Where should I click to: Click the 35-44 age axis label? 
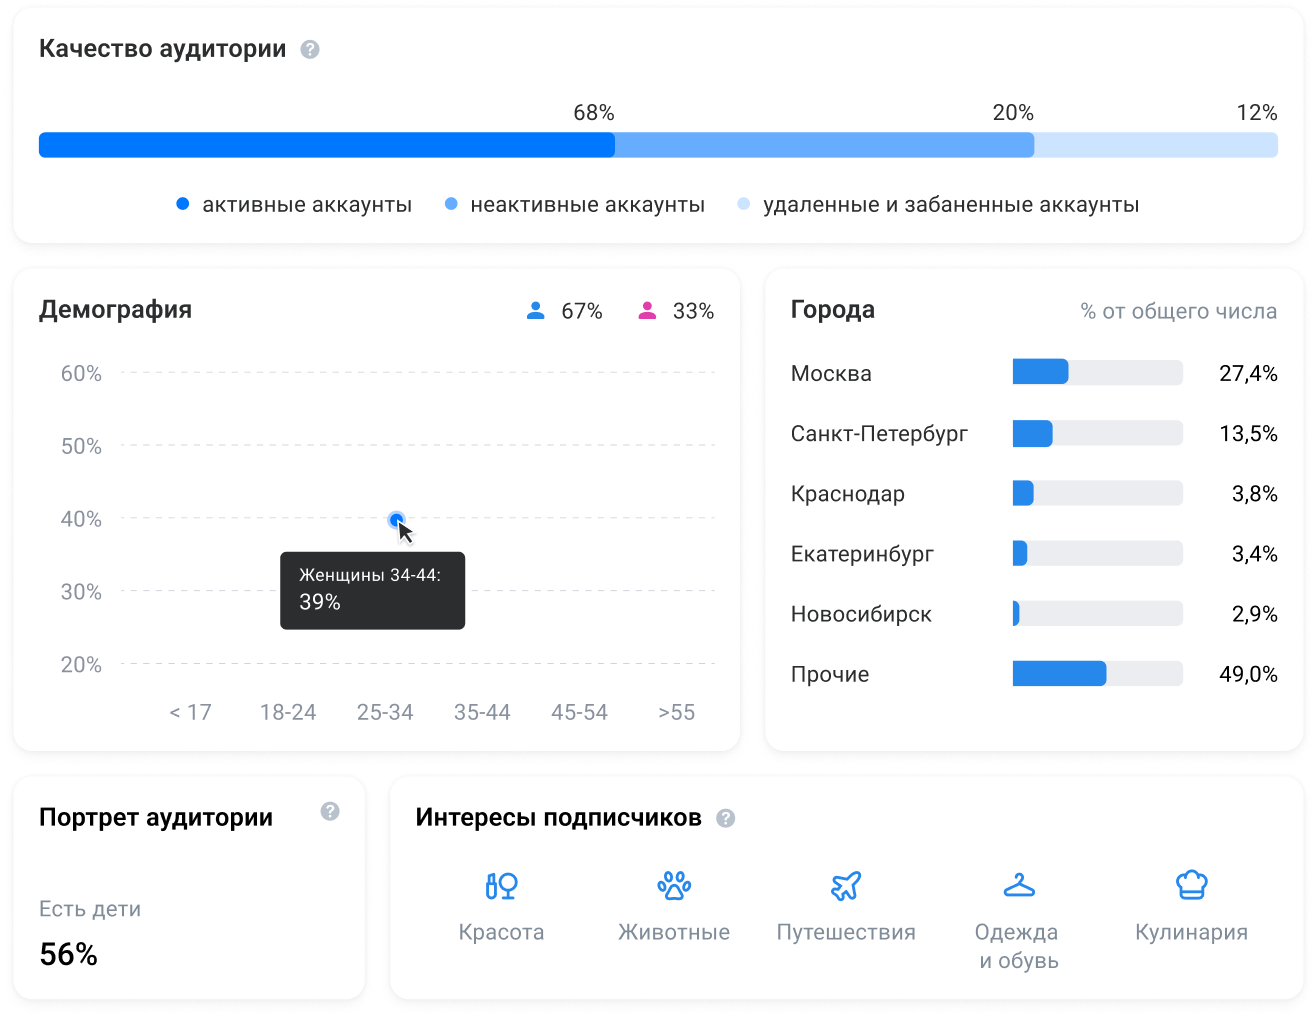click(482, 712)
